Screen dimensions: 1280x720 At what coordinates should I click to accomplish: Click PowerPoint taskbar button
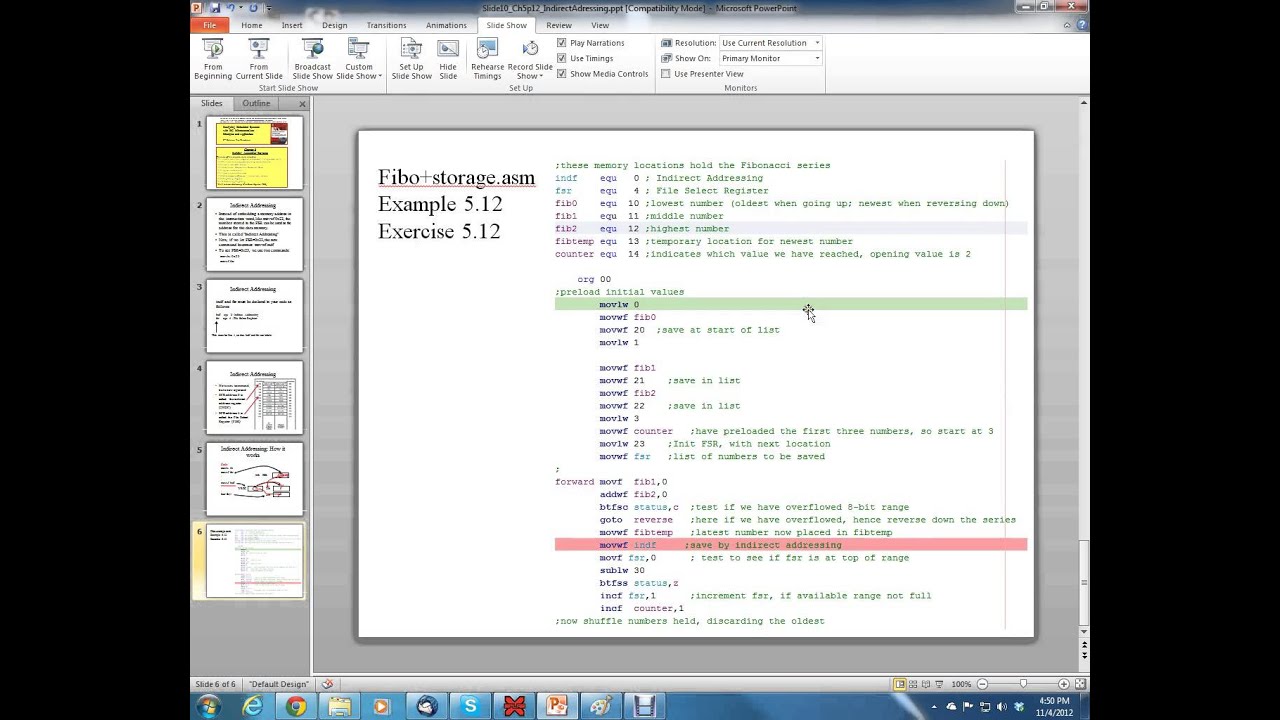coord(557,707)
